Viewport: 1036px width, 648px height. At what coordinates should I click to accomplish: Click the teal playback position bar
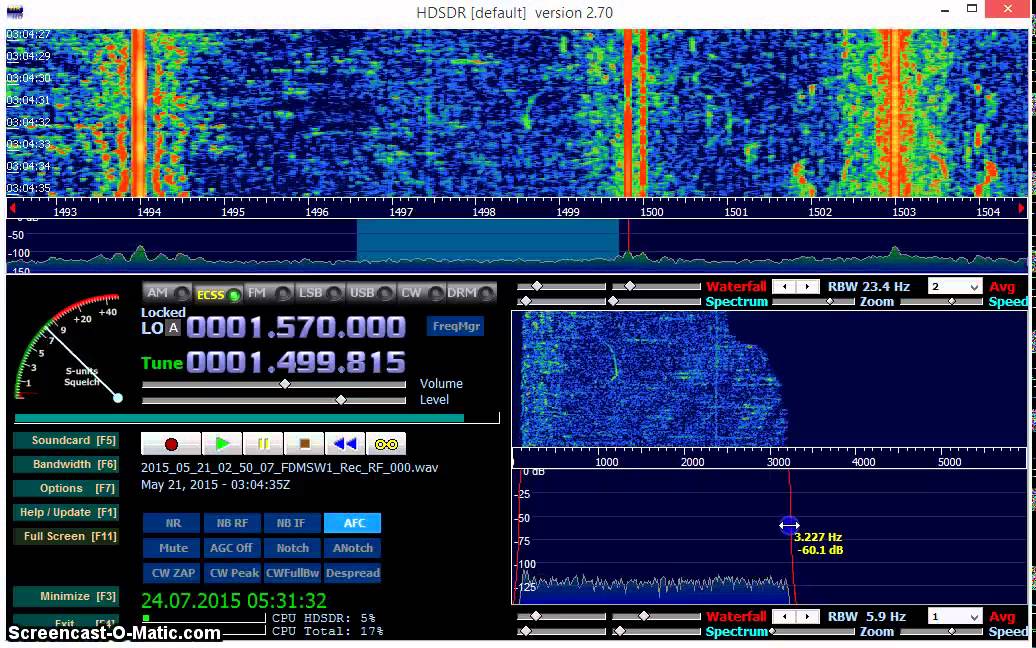click(x=239, y=418)
